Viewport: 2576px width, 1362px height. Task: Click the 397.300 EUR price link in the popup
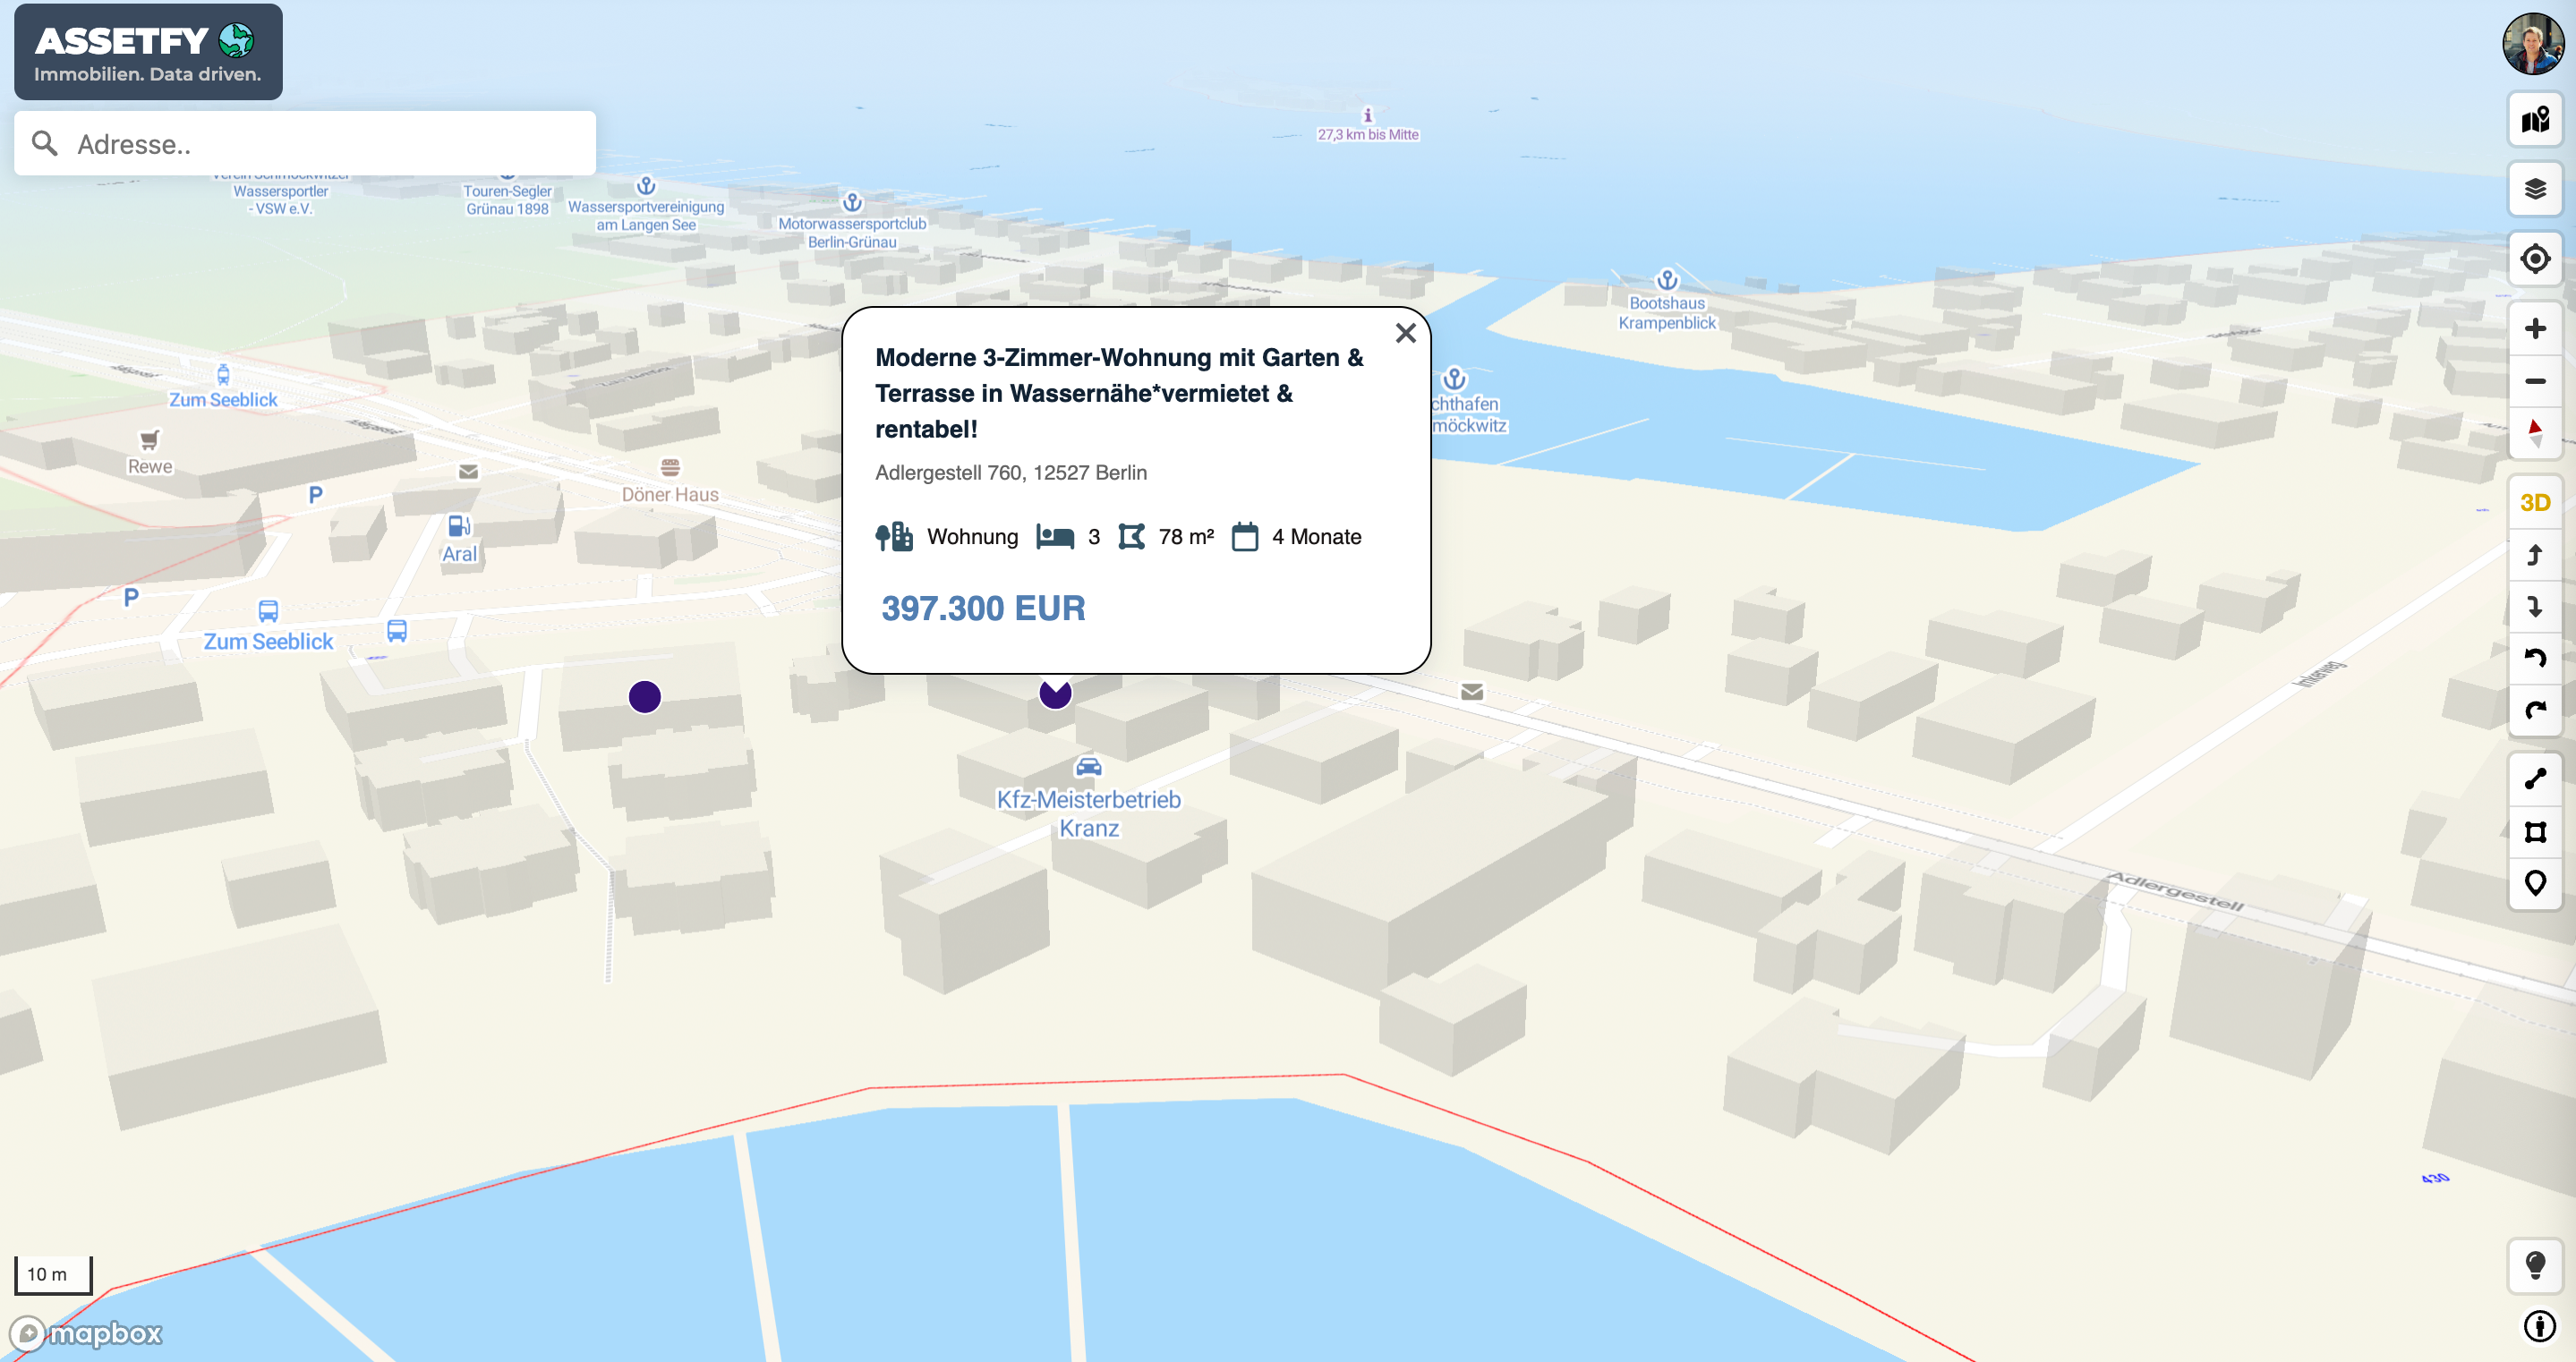click(x=983, y=608)
